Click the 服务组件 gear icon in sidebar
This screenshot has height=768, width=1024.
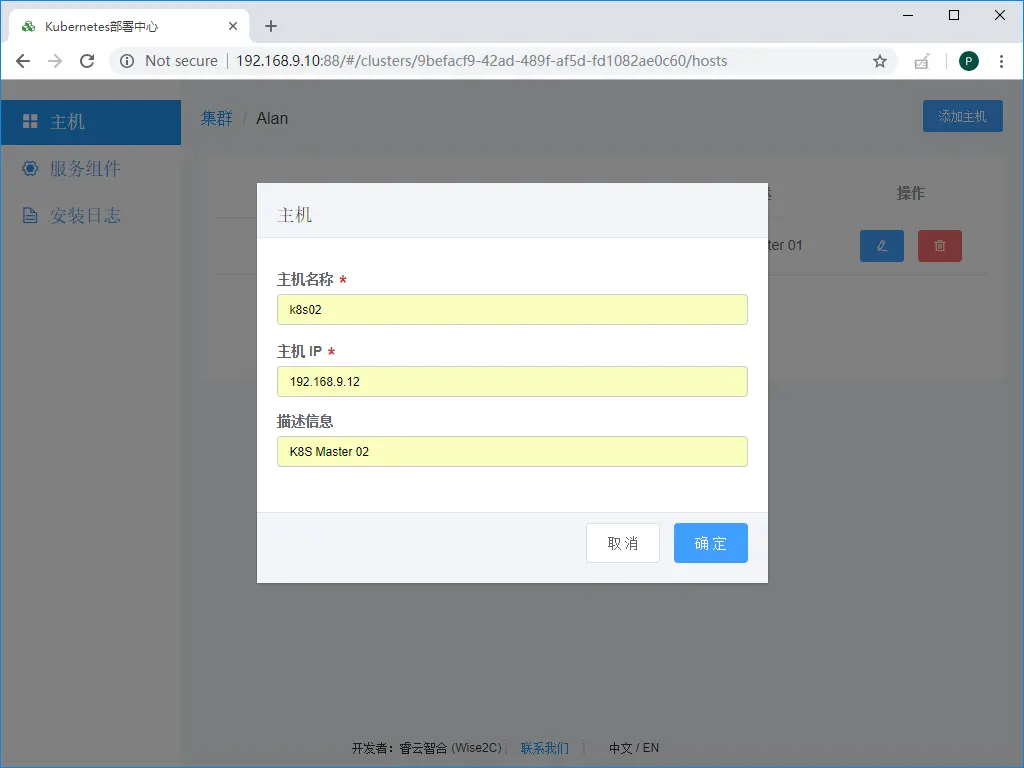click(x=30, y=168)
